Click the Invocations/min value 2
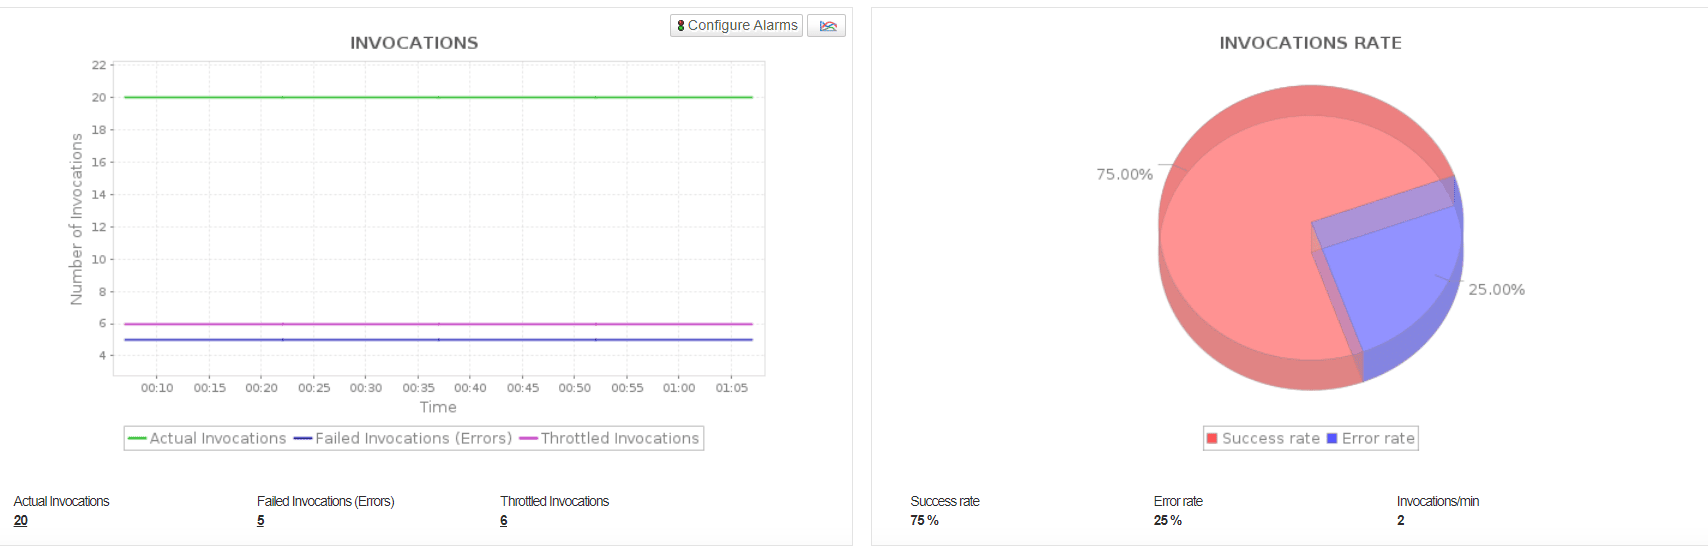This screenshot has height=553, width=1708. 1401,521
